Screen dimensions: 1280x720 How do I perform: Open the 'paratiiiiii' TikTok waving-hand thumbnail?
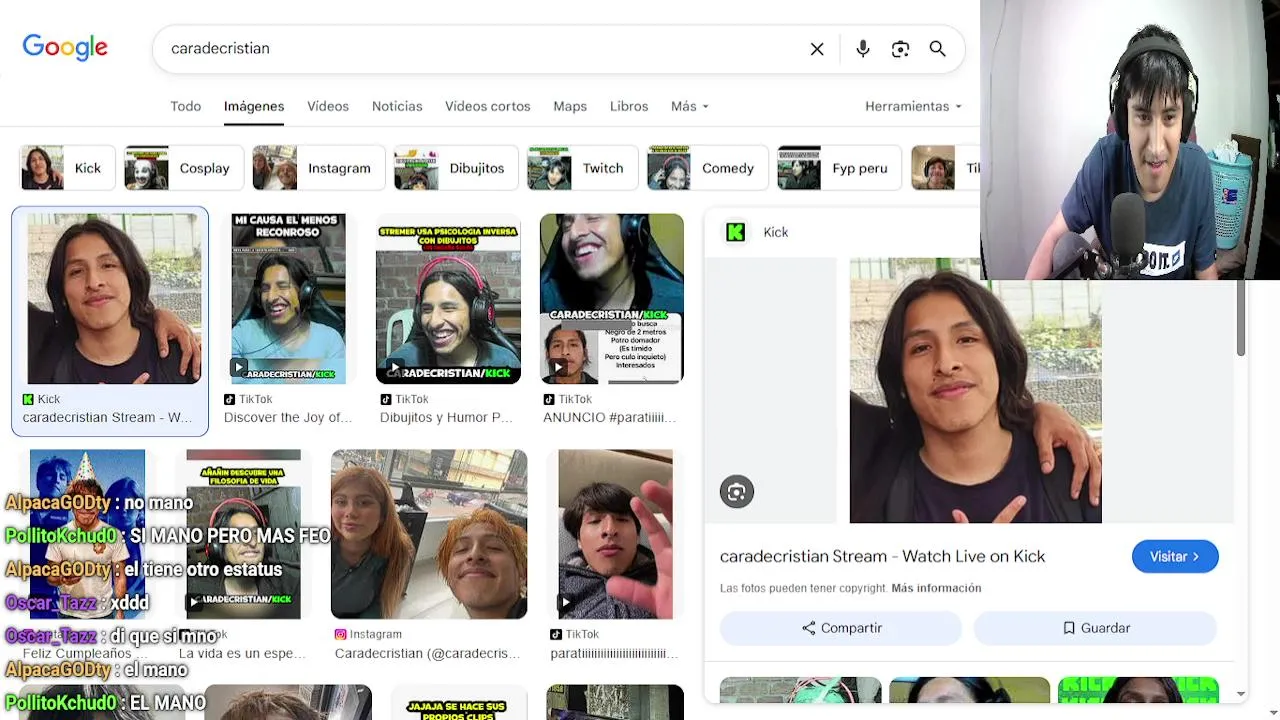[x=615, y=534]
